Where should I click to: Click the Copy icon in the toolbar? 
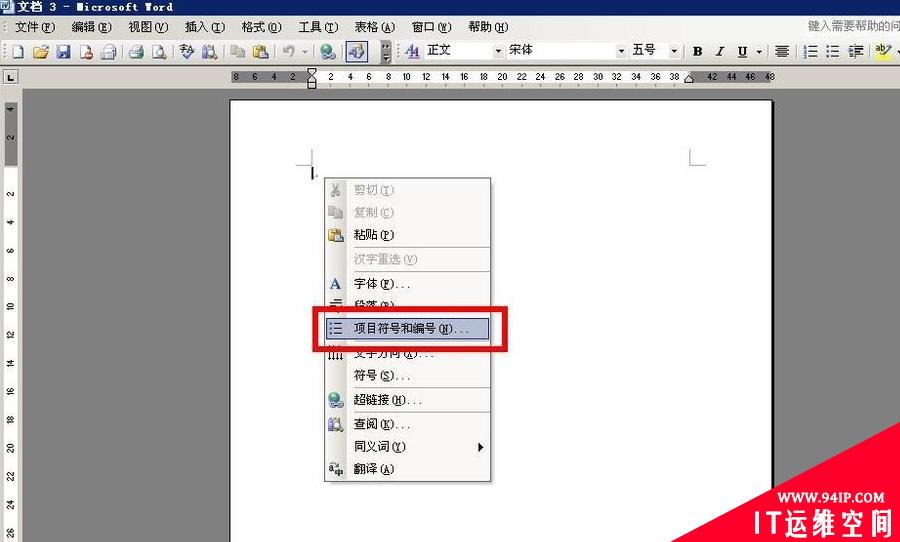click(x=237, y=52)
